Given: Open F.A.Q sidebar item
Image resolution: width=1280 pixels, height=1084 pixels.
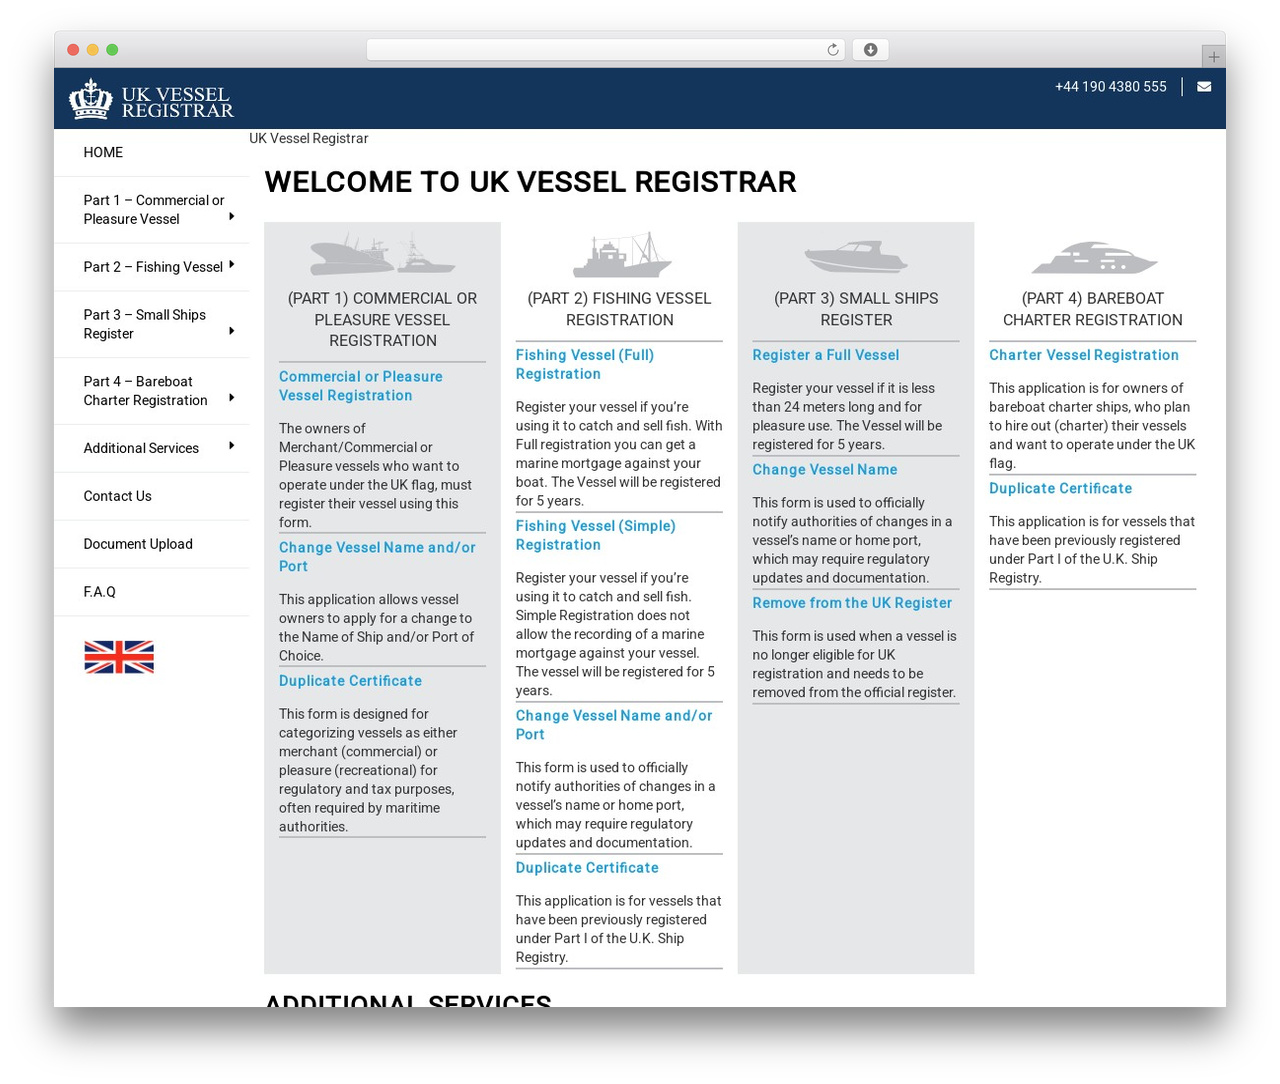Looking at the screenshot, I should [100, 592].
